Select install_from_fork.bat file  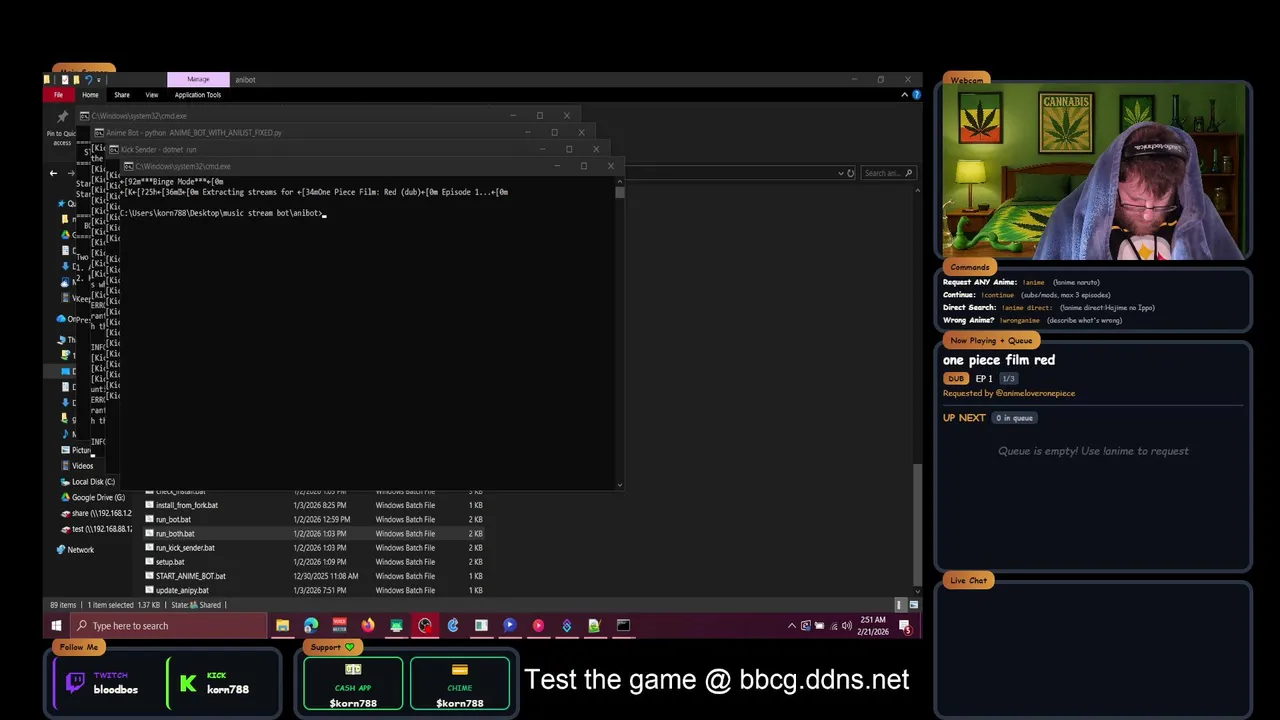187,505
